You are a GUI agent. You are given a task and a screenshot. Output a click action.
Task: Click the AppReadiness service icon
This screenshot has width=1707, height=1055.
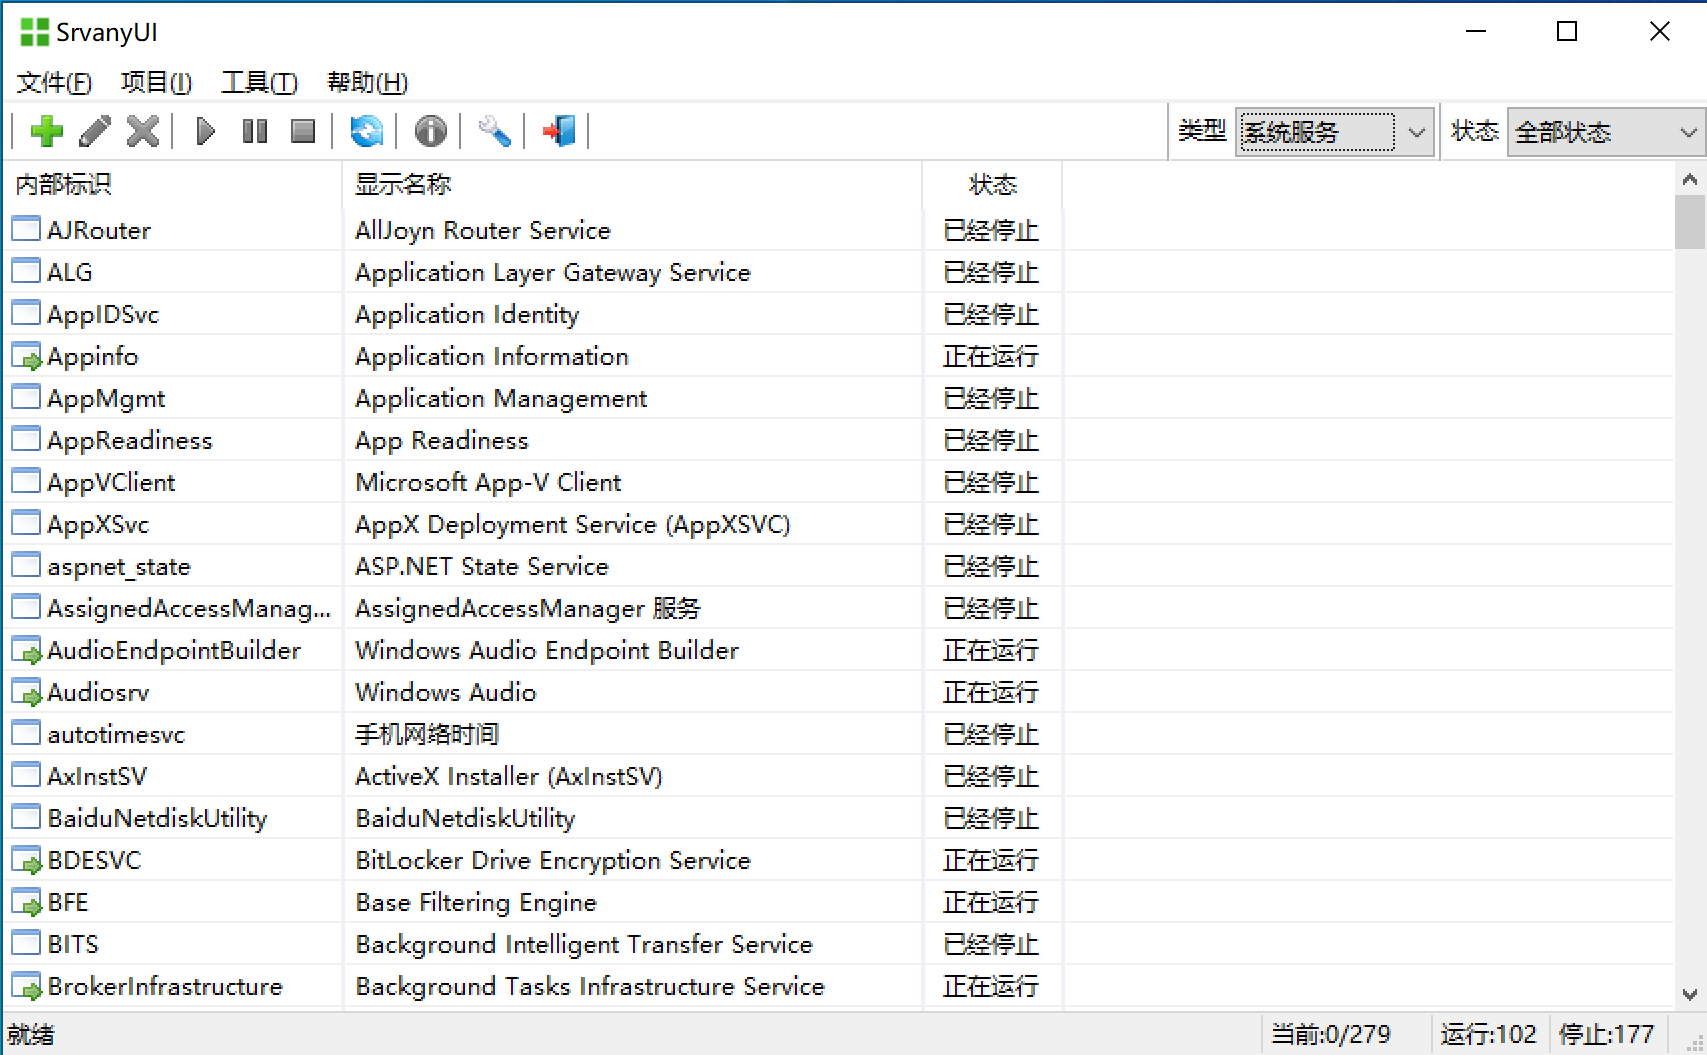click(x=26, y=439)
